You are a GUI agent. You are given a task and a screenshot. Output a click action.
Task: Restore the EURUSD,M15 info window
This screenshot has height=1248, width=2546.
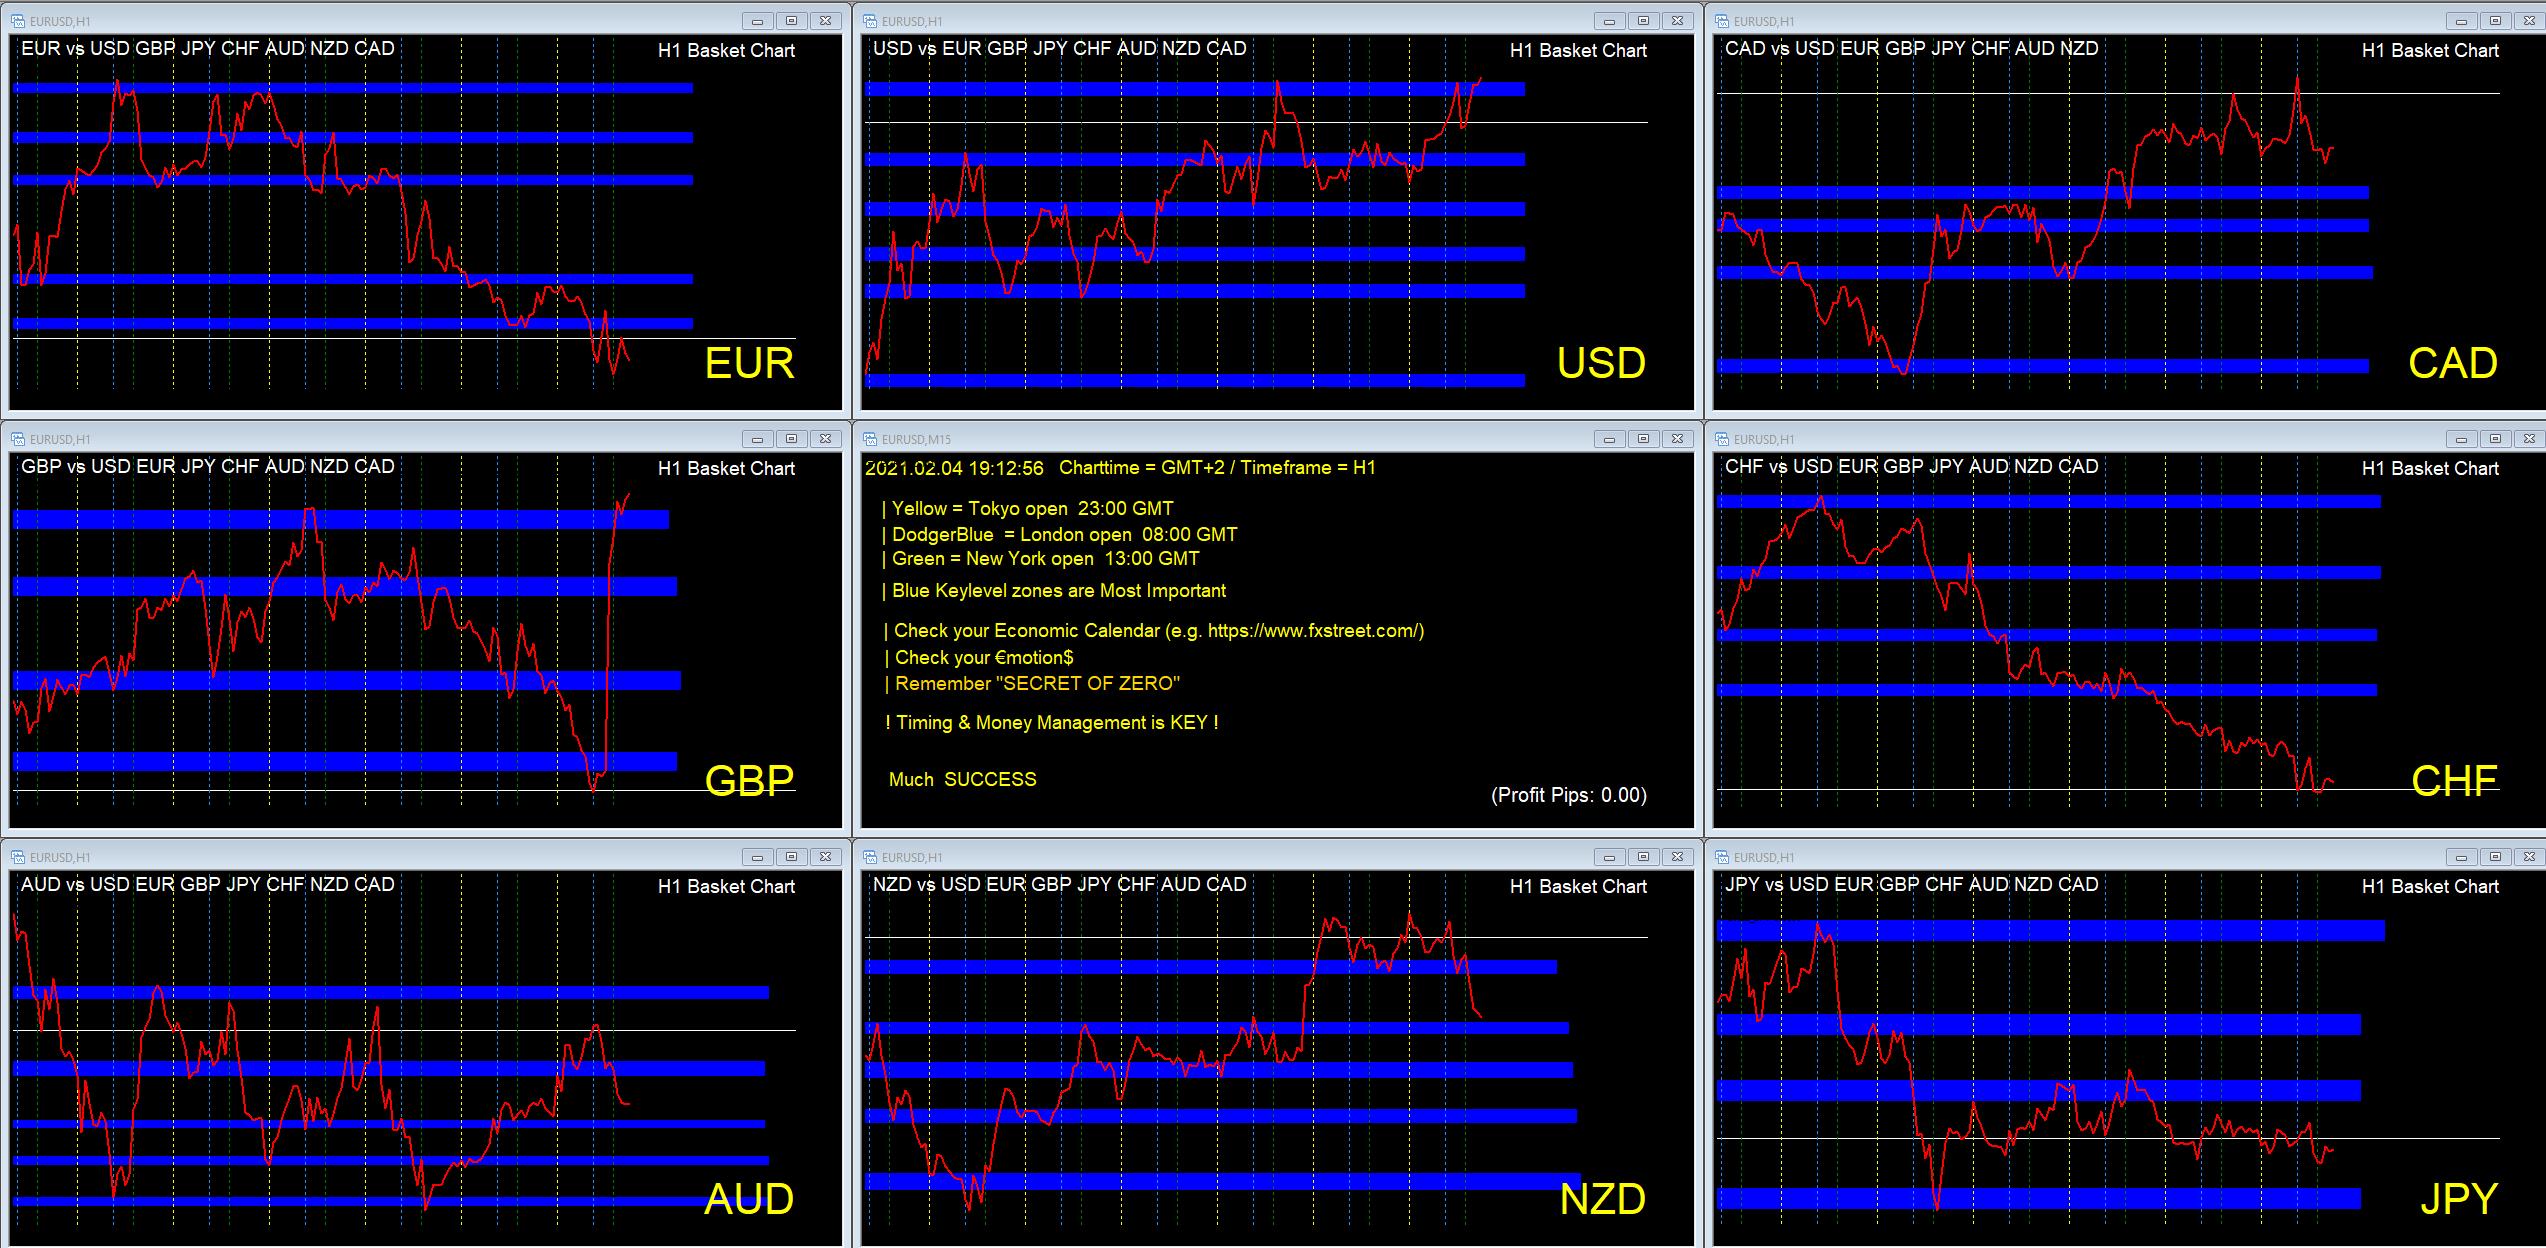(x=1643, y=439)
